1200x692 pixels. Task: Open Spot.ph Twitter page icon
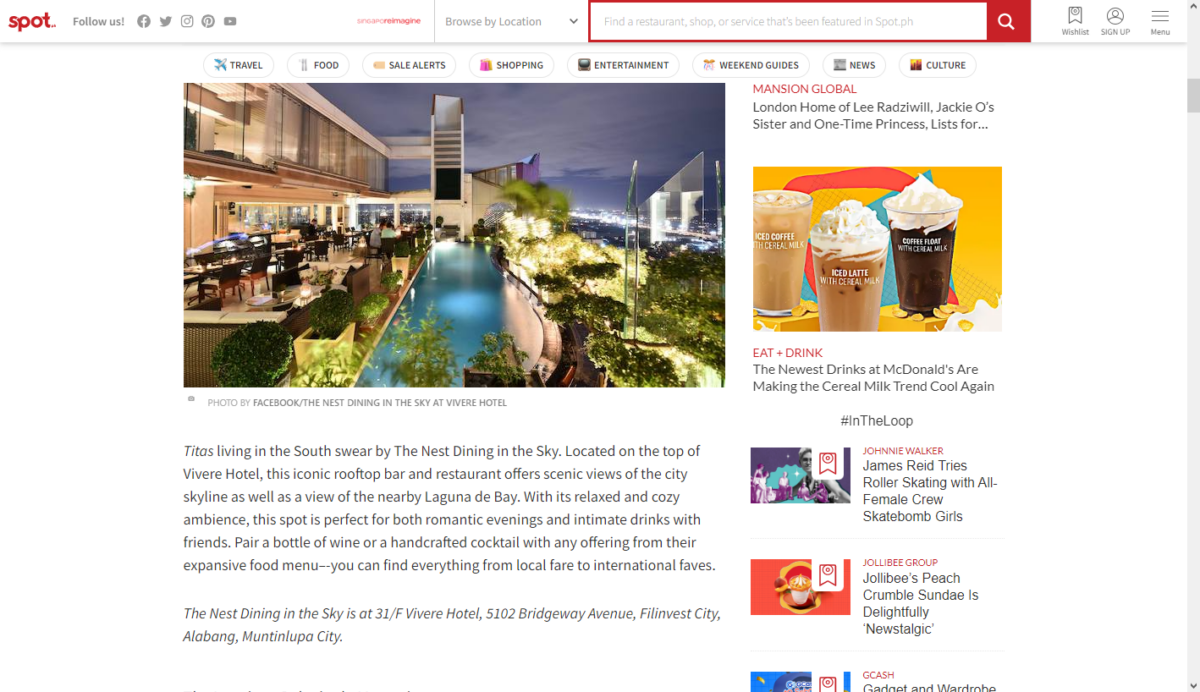(x=166, y=21)
